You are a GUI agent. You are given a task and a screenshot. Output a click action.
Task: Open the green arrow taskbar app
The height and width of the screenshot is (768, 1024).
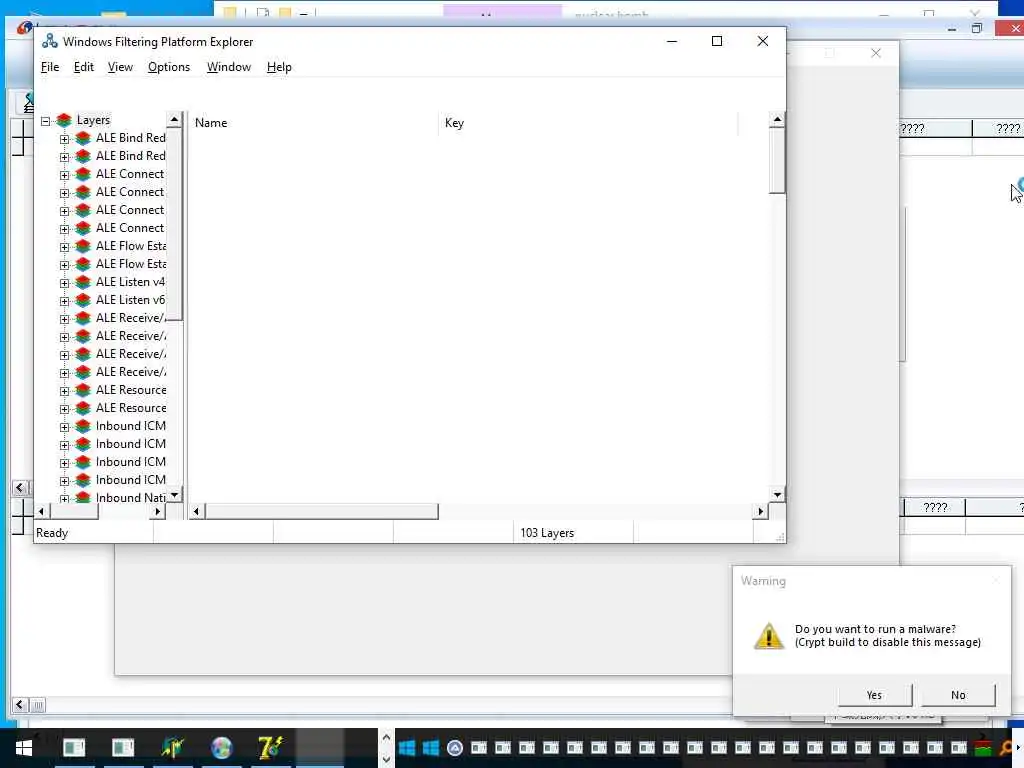(172, 748)
